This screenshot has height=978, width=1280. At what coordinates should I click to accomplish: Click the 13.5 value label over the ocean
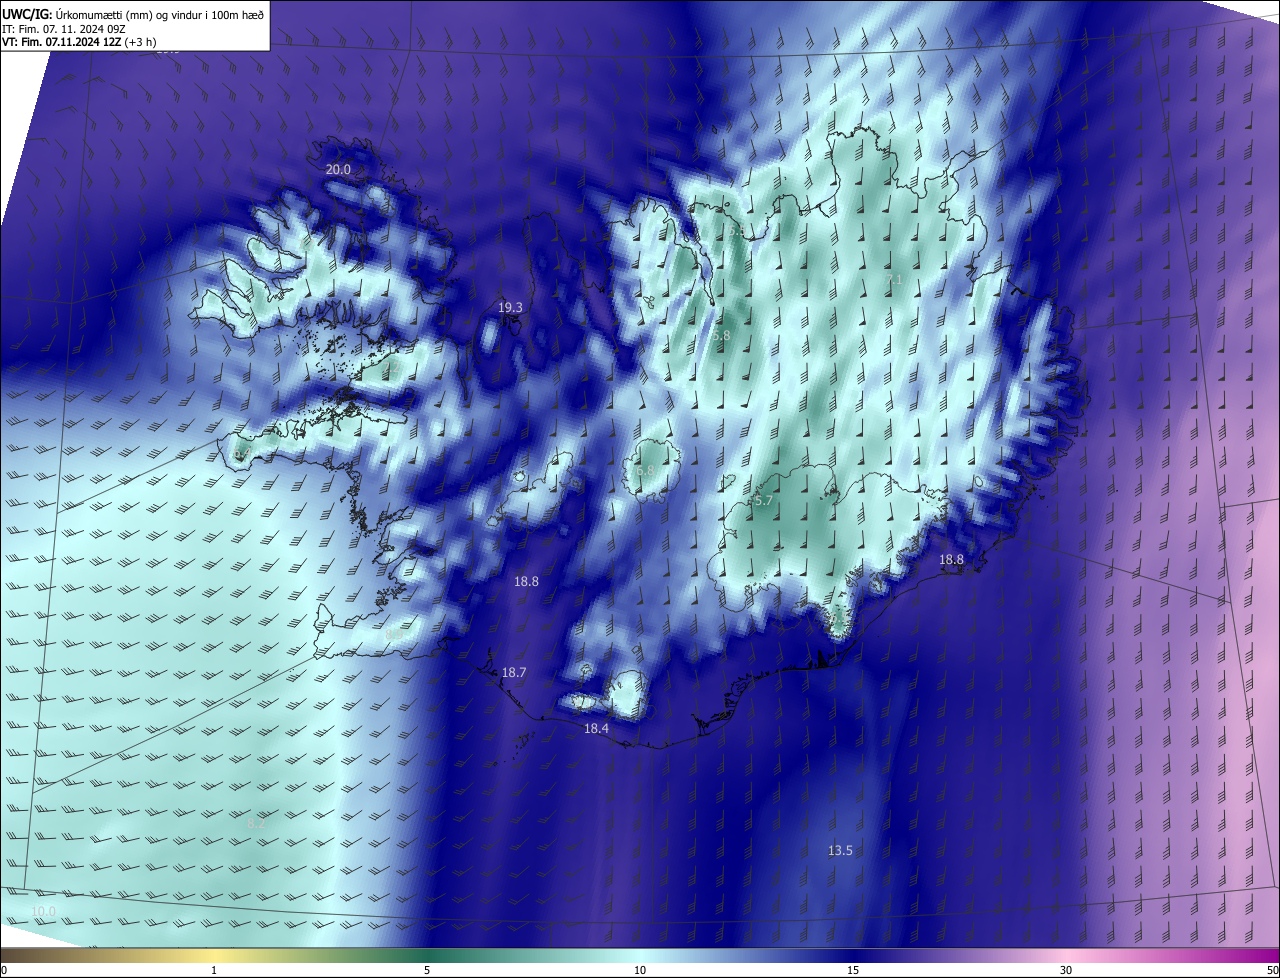[840, 851]
